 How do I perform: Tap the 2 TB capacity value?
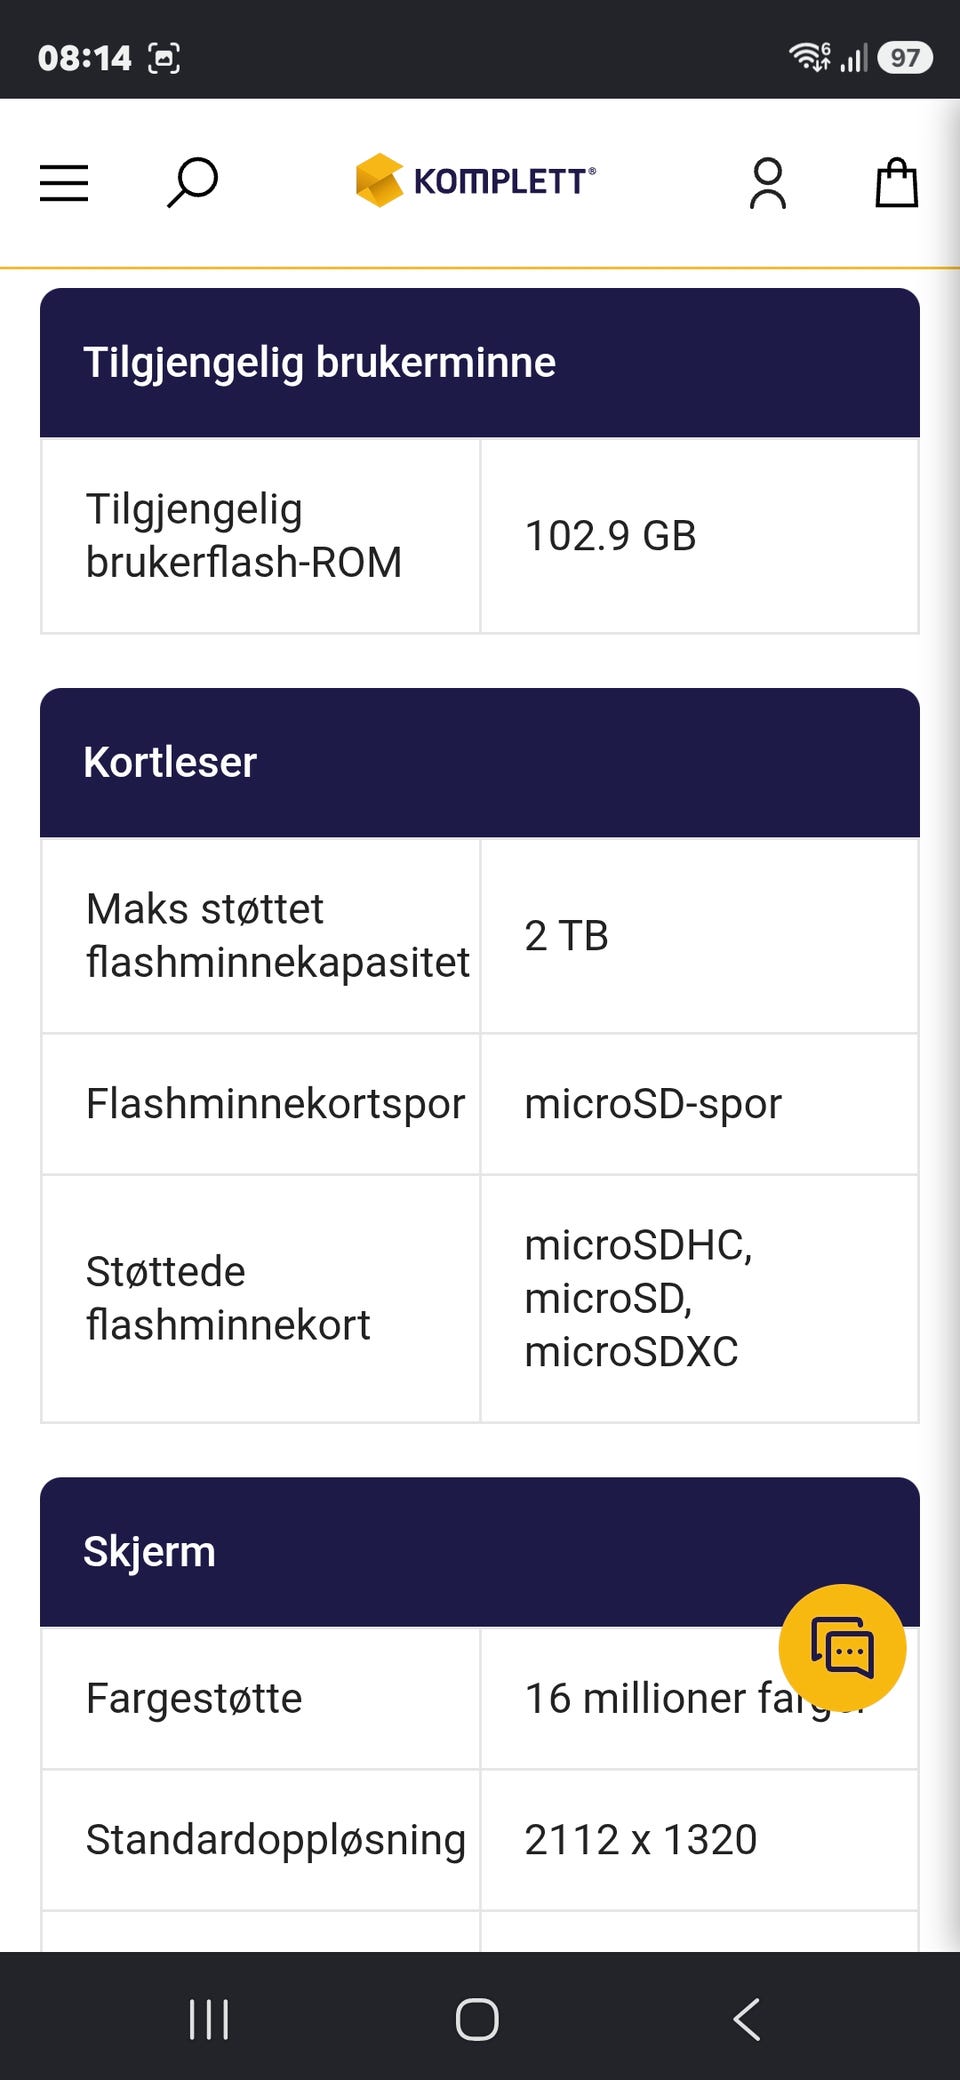click(x=567, y=936)
